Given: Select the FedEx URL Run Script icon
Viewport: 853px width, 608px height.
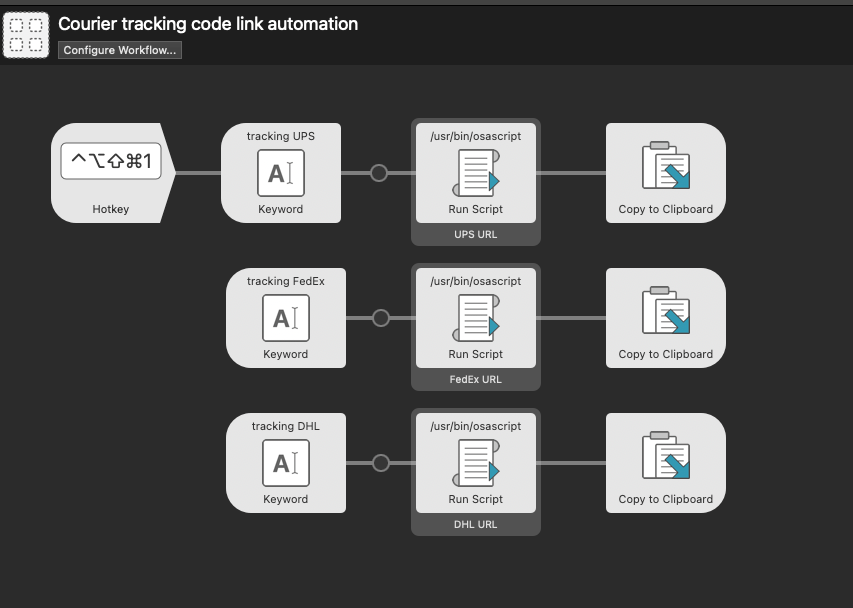Looking at the screenshot, I should [x=476, y=318].
